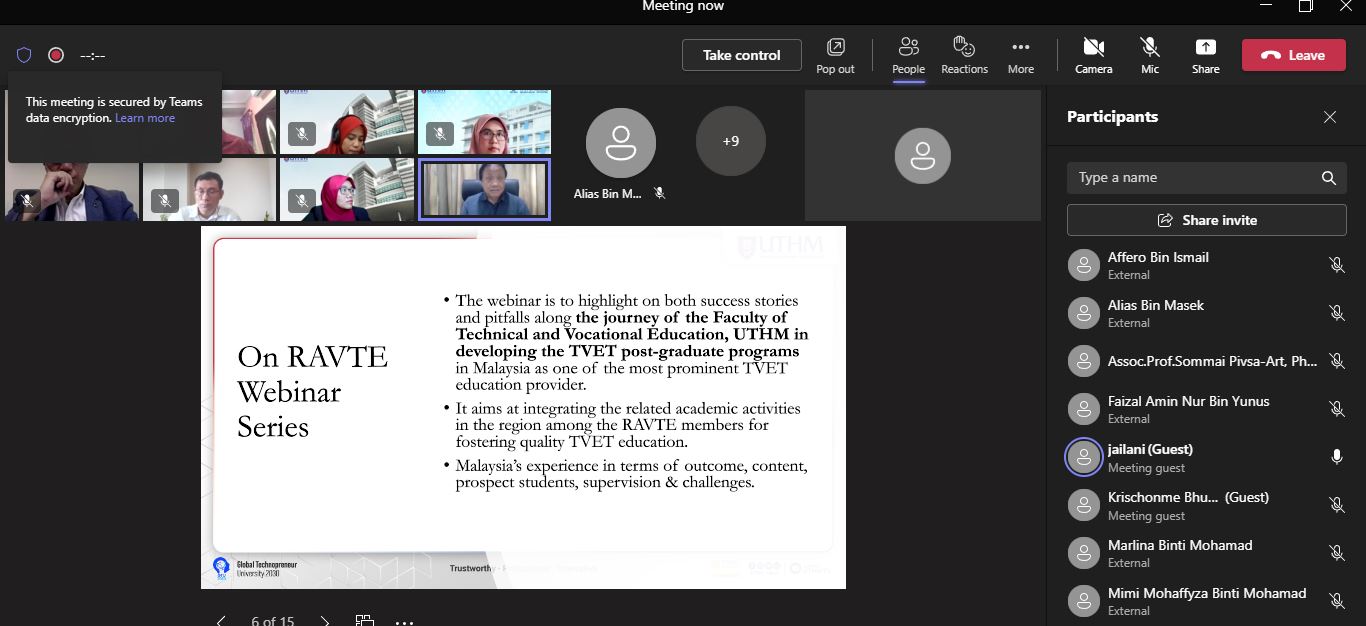Show the +9 additional participants

point(731,142)
